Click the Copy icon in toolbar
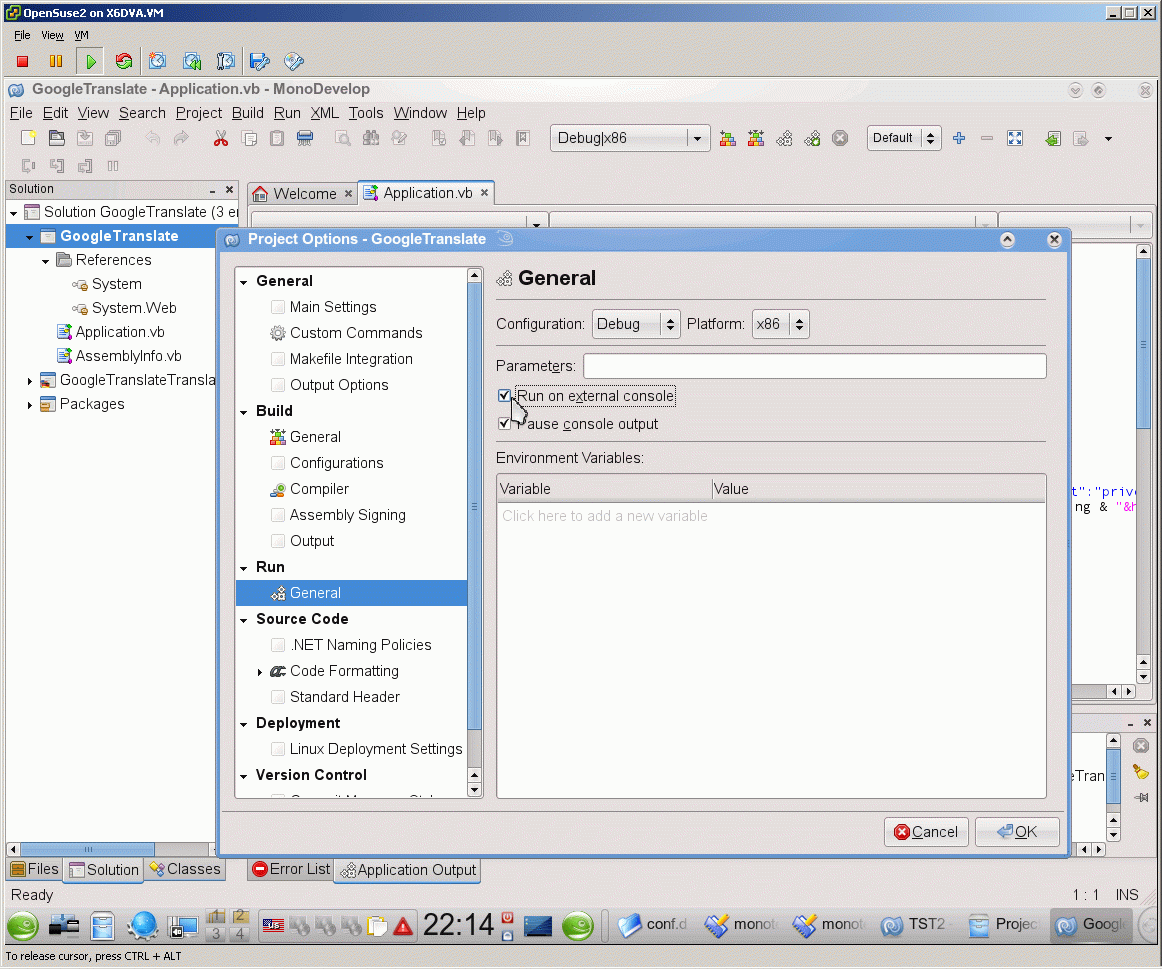The image size is (1162, 969). point(249,138)
